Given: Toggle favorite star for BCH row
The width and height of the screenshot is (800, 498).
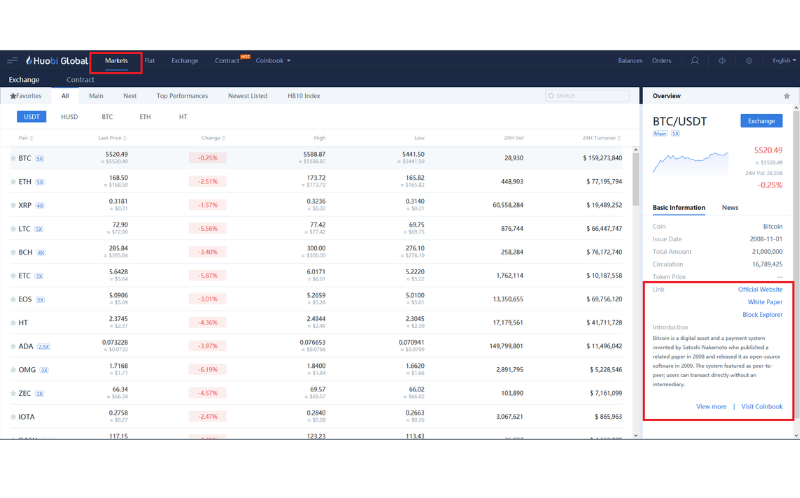Looking at the screenshot, I should (13, 252).
